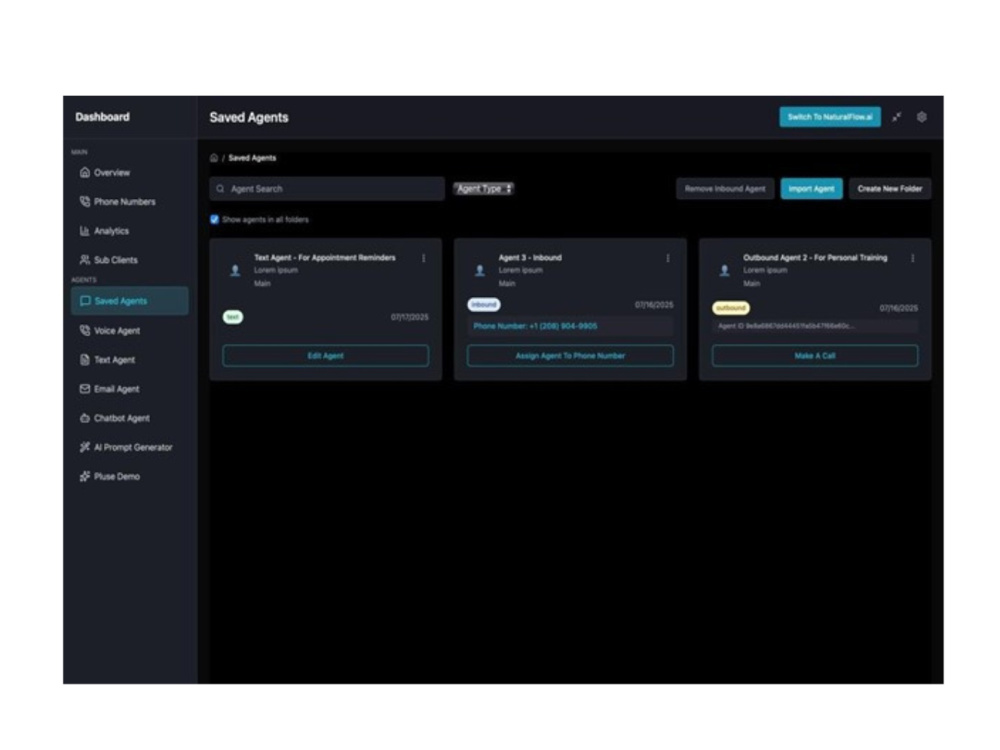Viewport: 1000px width, 750px height.
Task: Toggle Show agents in all folders checkbox
Action: 214,219
